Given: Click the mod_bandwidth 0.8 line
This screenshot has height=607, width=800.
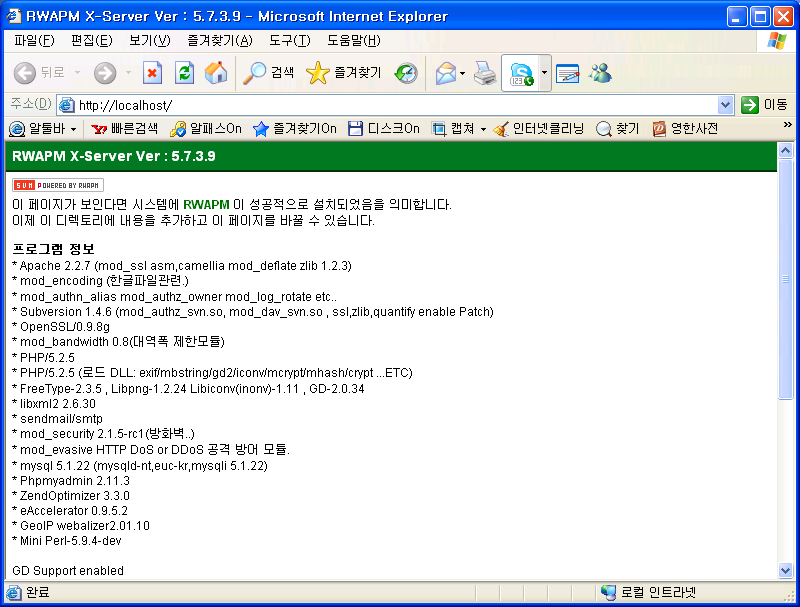Looking at the screenshot, I should tap(118, 342).
